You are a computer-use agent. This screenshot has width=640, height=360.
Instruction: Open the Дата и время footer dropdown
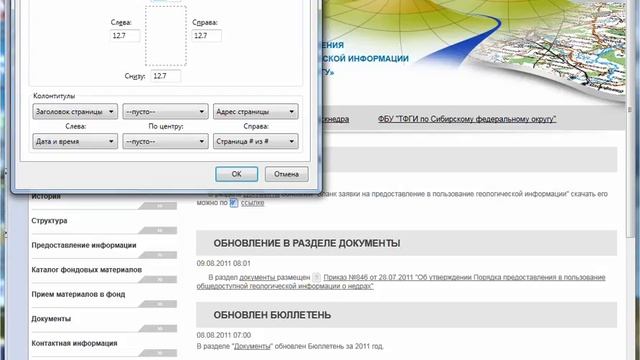click(75, 141)
